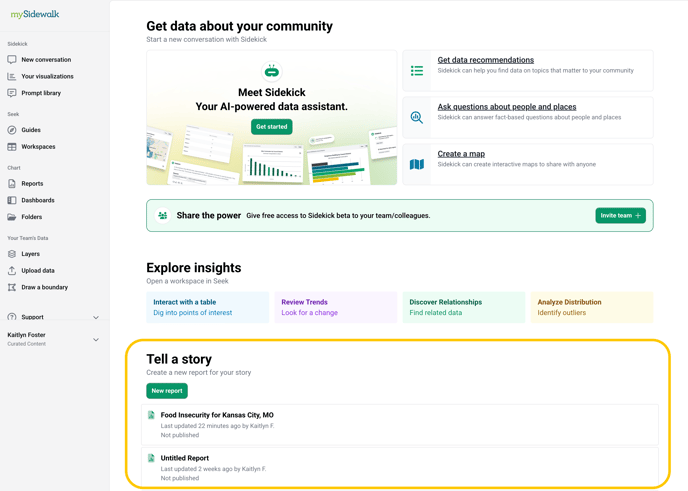The width and height of the screenshot is (688, 491).
Task: Open New conversation in sidebar
Action: pyautogui.click(x=46, y=60)
